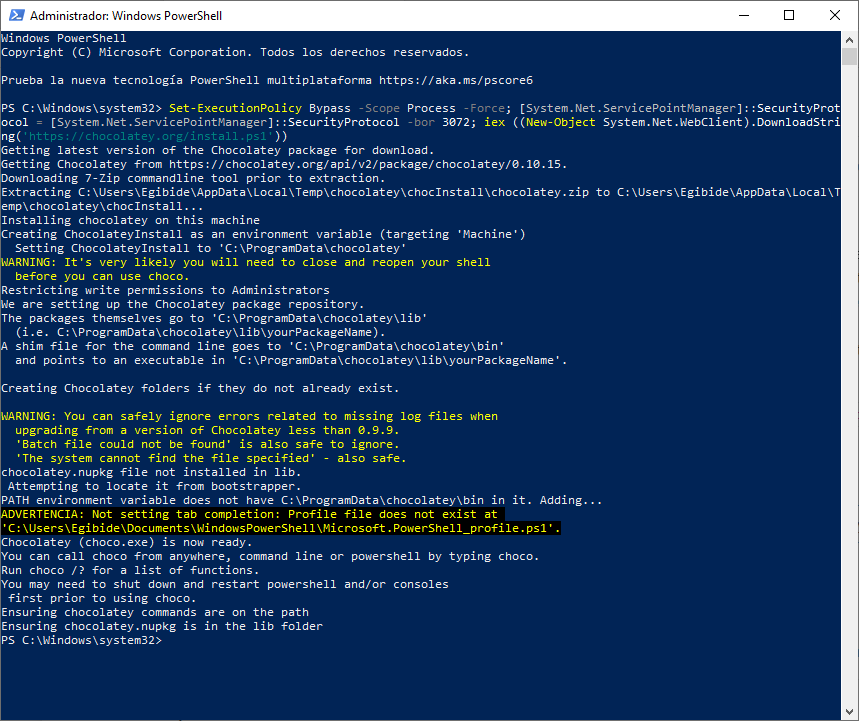Click the chocolatey/0.10.15 package URL line
This screenshot has height=721, width=859.
284,164
